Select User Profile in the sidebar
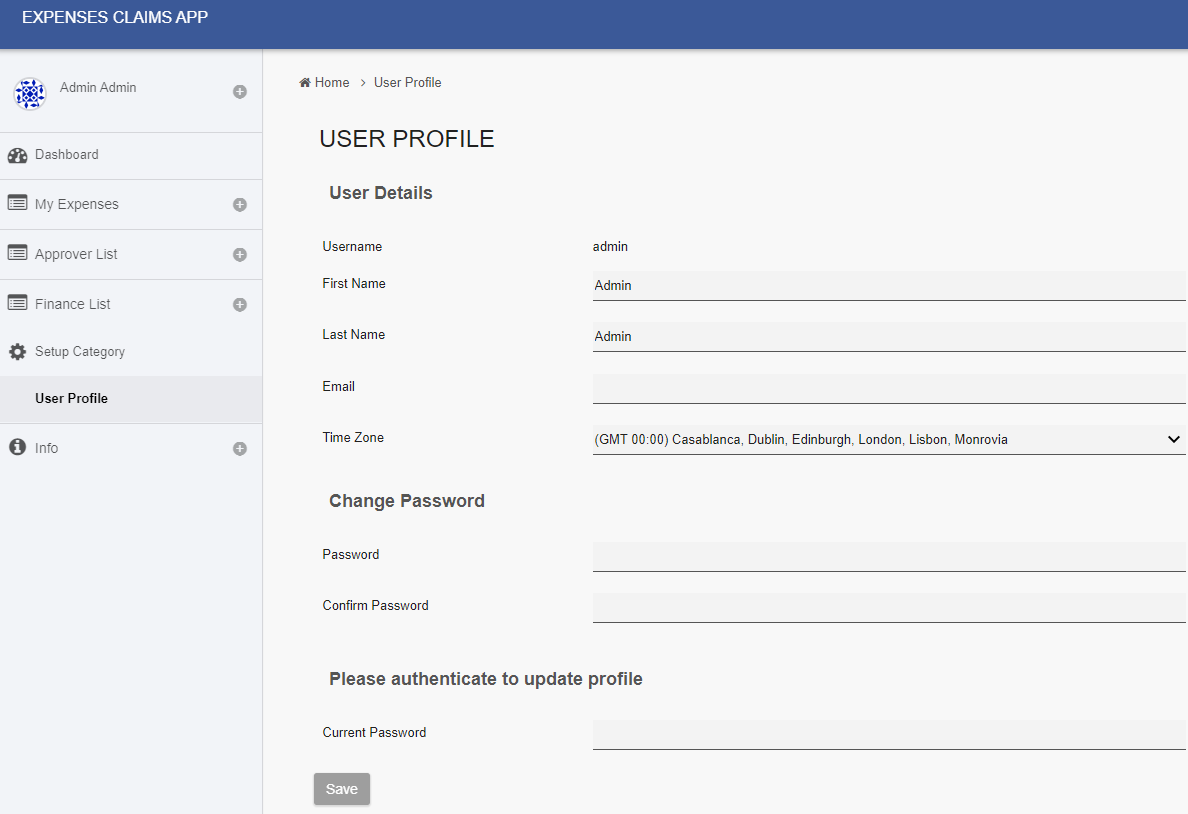 click(x=71, y=398)
